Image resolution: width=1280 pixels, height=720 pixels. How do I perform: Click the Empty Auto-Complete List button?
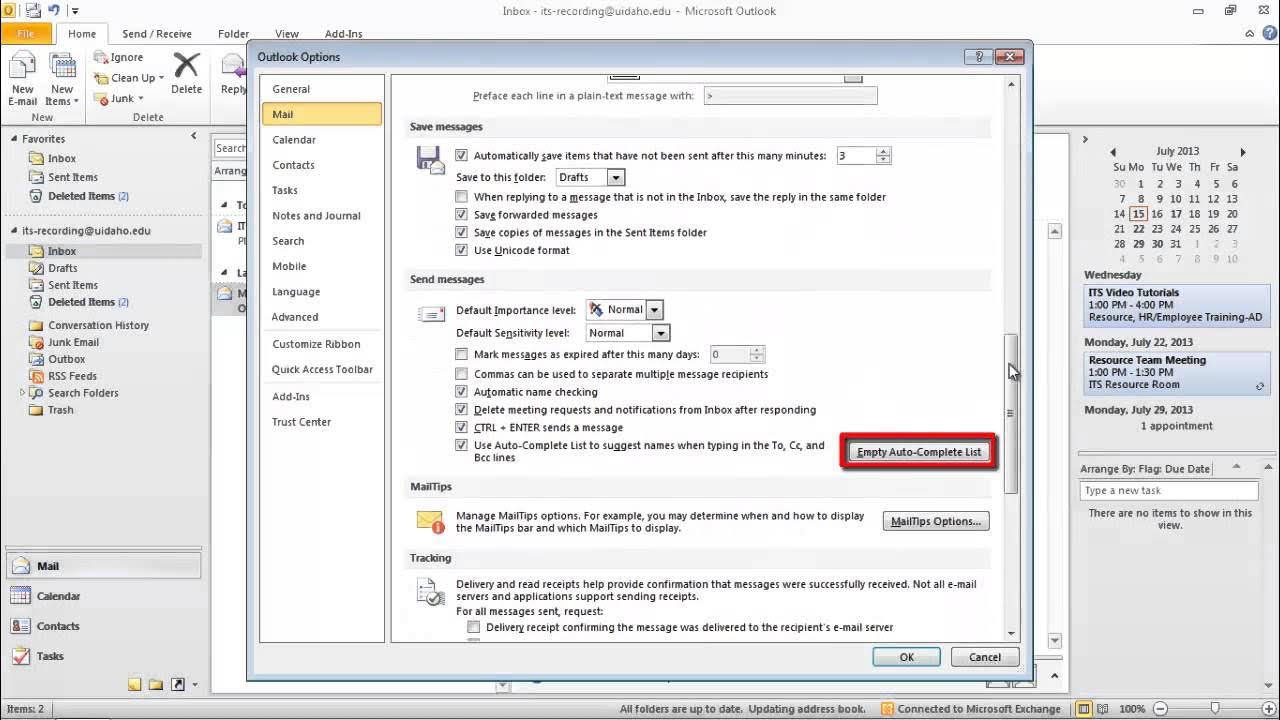point(919,452)
